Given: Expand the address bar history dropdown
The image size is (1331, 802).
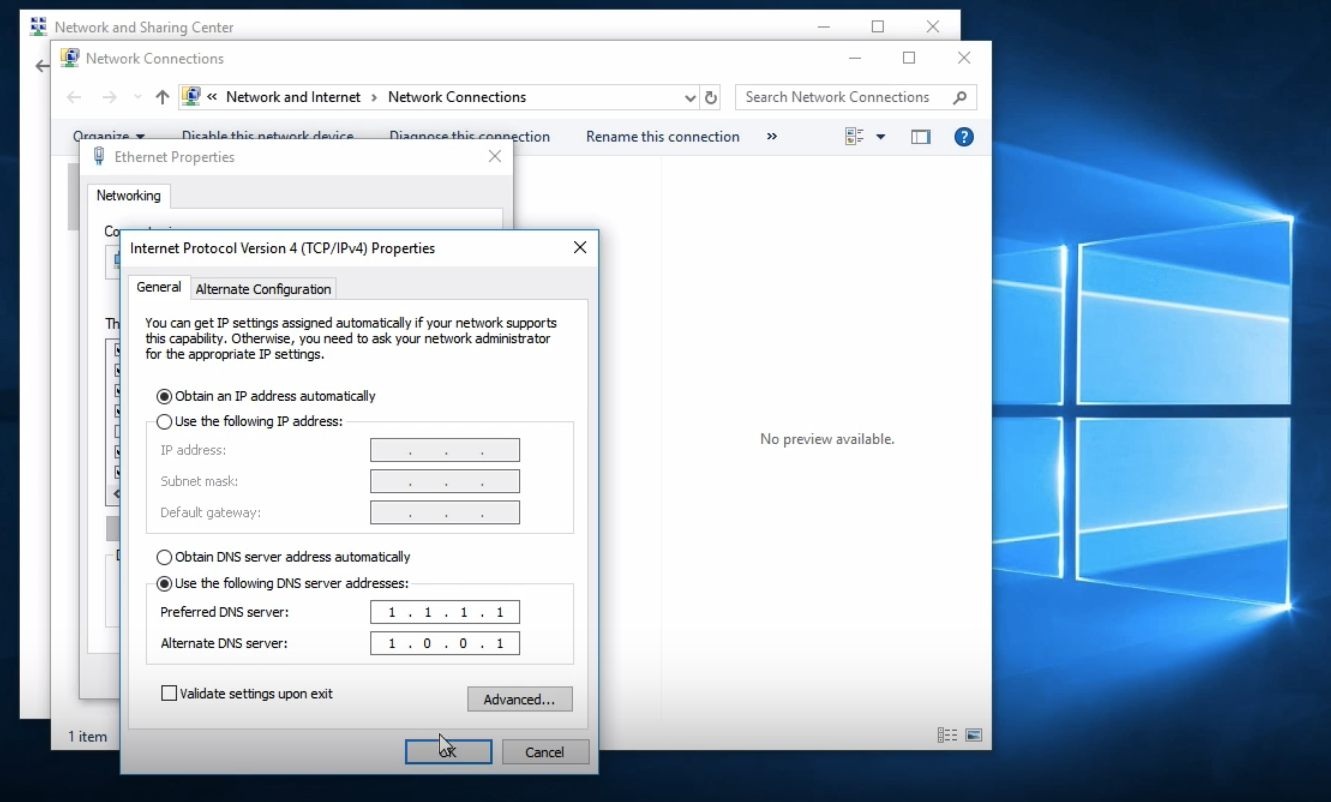Looking at the screenshot, I should pos(690,97).
